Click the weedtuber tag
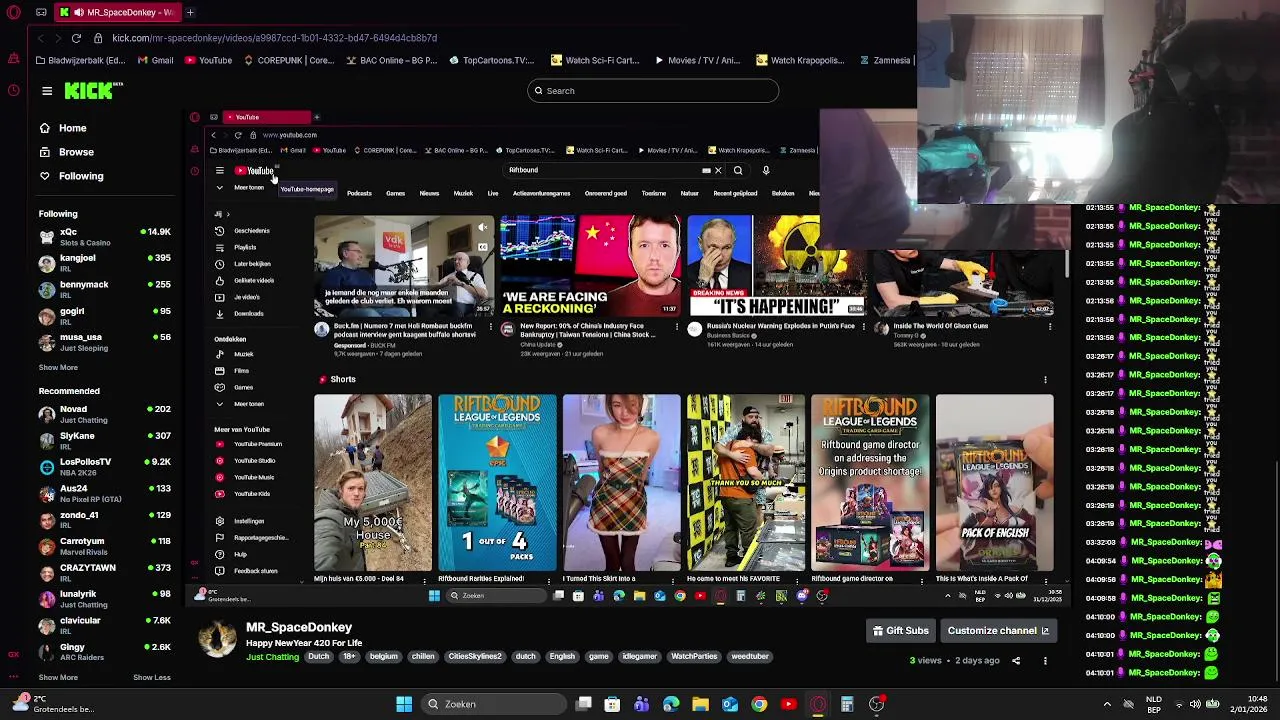Screen dimensions: 1280x720 click(750, 657)
